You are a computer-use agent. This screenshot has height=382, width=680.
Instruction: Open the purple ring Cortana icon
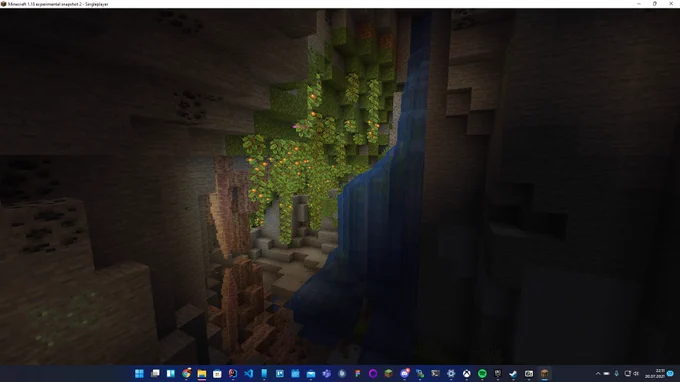click(x=373, y=373)
